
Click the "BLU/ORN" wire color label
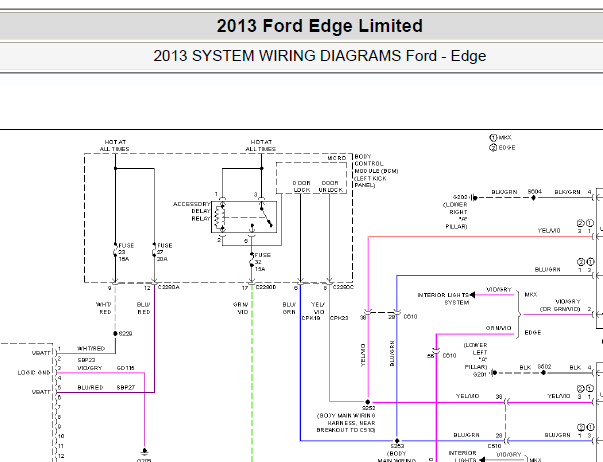(289, 308)
